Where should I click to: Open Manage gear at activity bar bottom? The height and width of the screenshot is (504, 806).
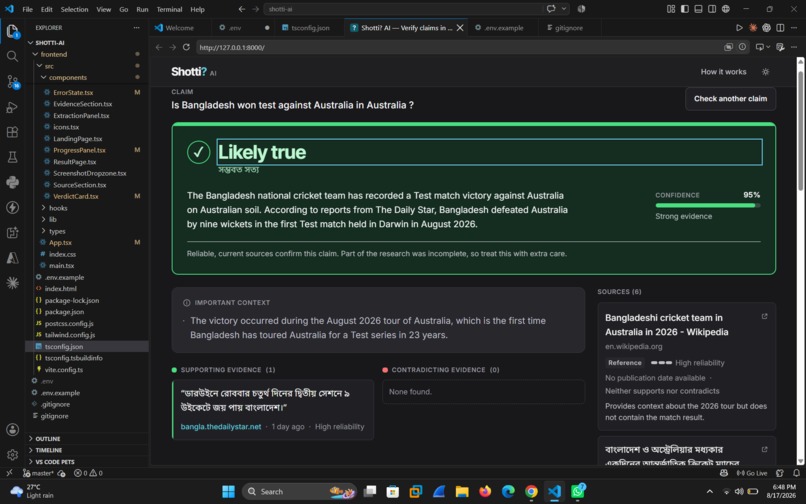(x=13, y=455)
